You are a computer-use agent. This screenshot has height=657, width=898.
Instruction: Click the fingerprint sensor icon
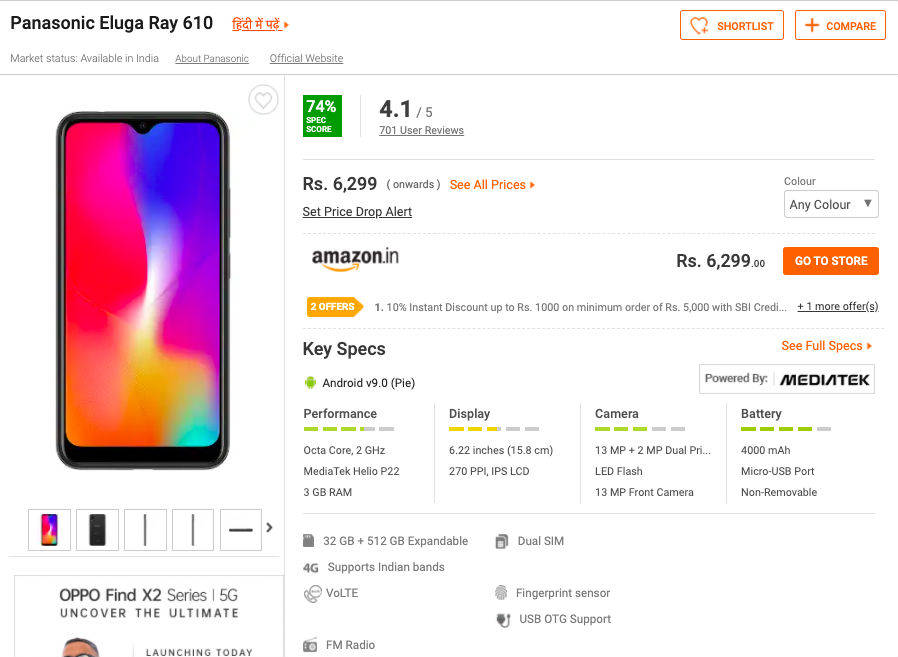(x=501, y=593)
